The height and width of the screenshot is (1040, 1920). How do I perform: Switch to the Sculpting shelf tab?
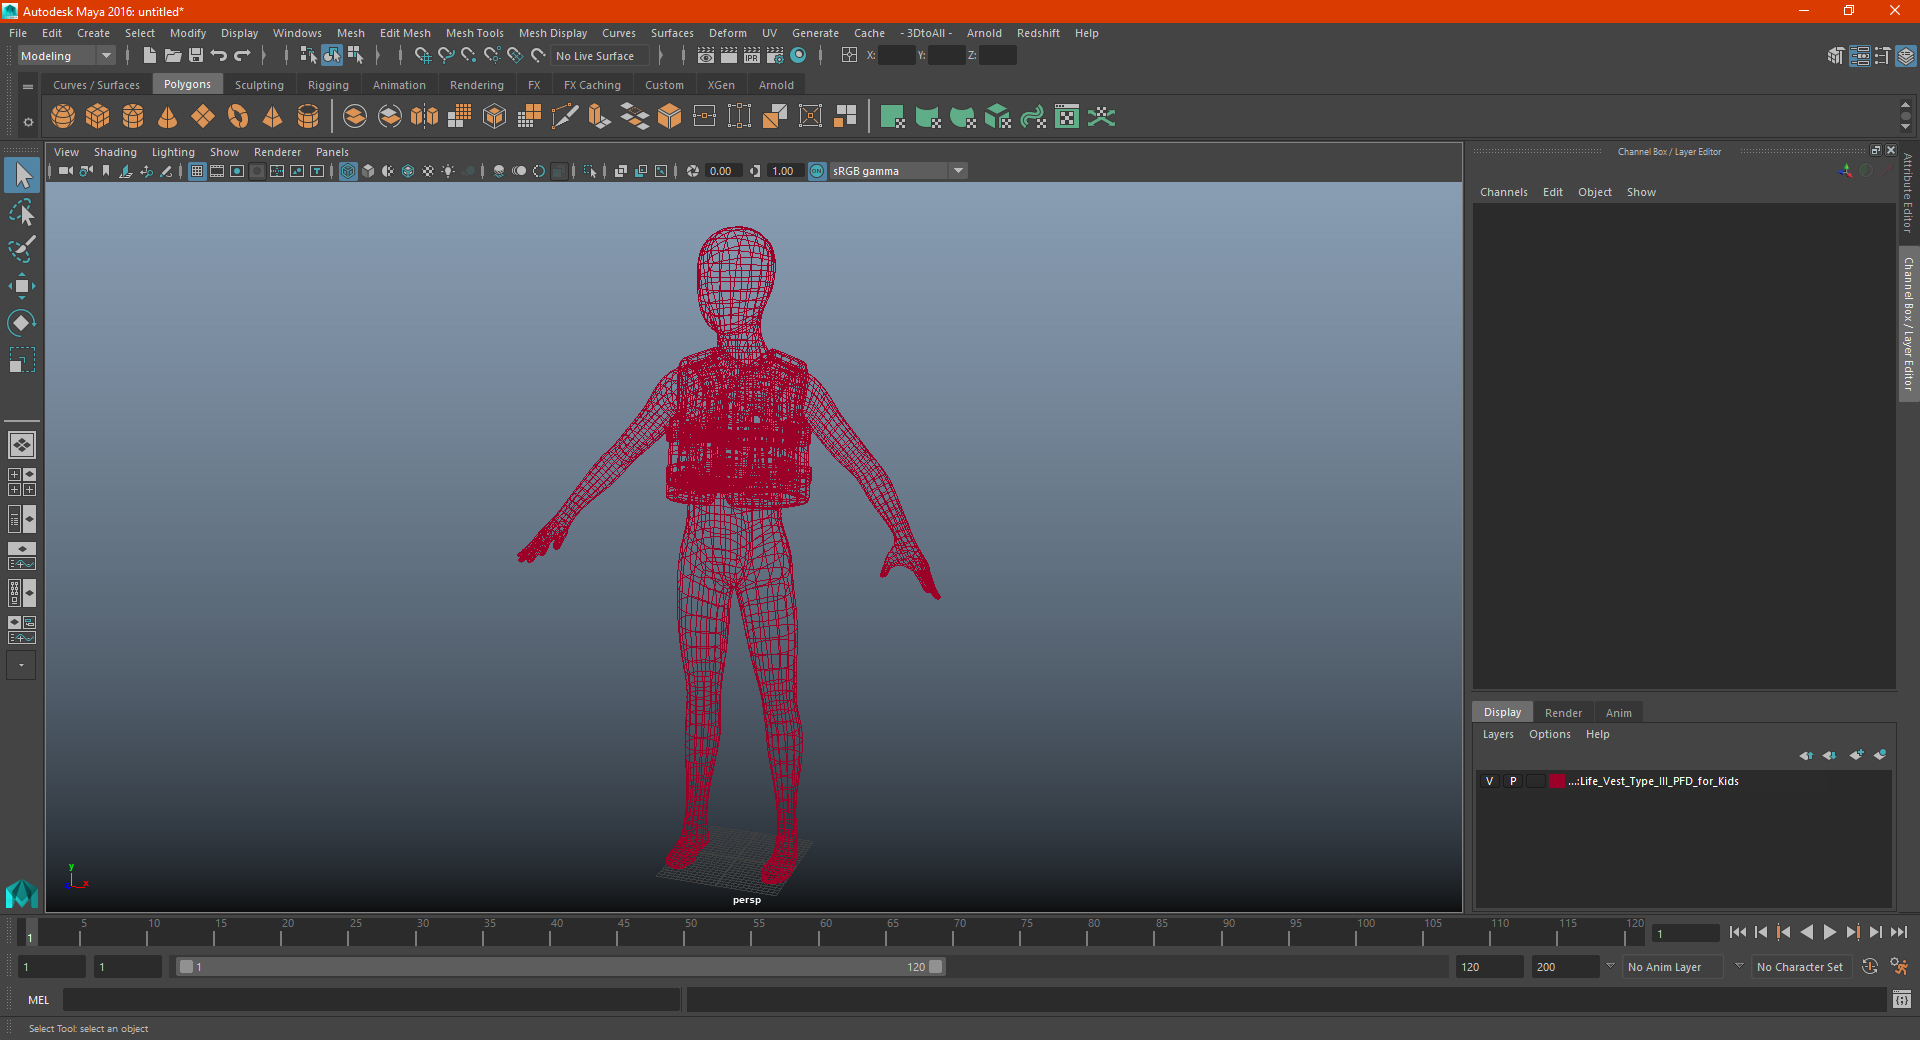pos(259,85)
